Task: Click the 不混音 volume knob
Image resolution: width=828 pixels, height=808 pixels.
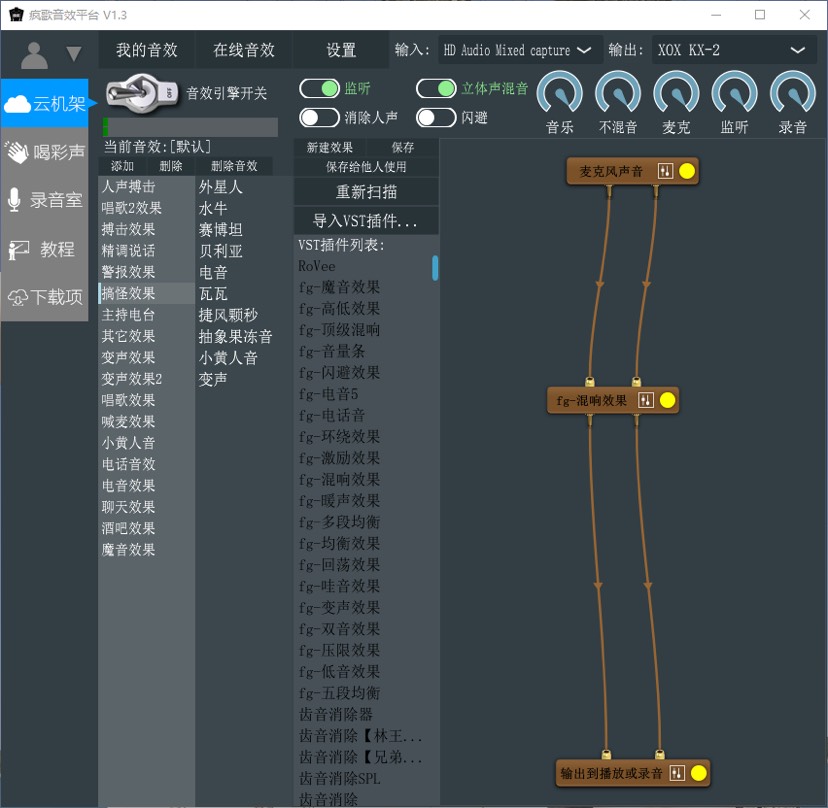Action: tap(618, 93)
